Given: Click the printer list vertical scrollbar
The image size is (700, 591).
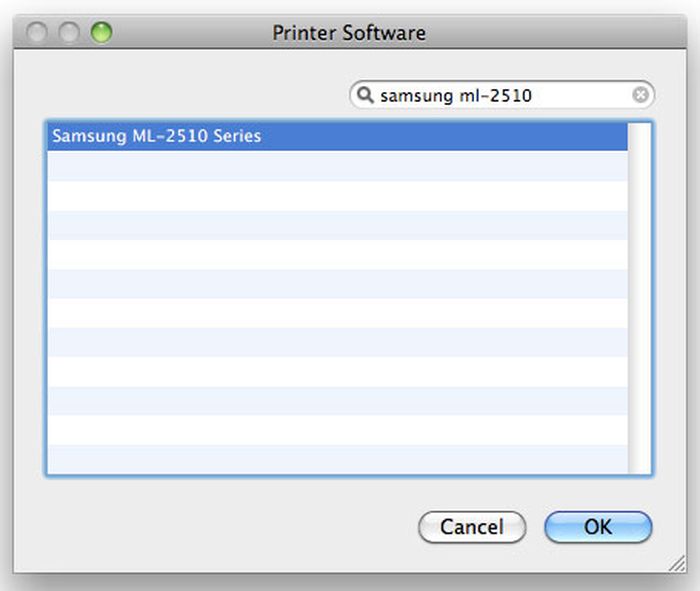Looking at the screenshot, I should 638,298.
